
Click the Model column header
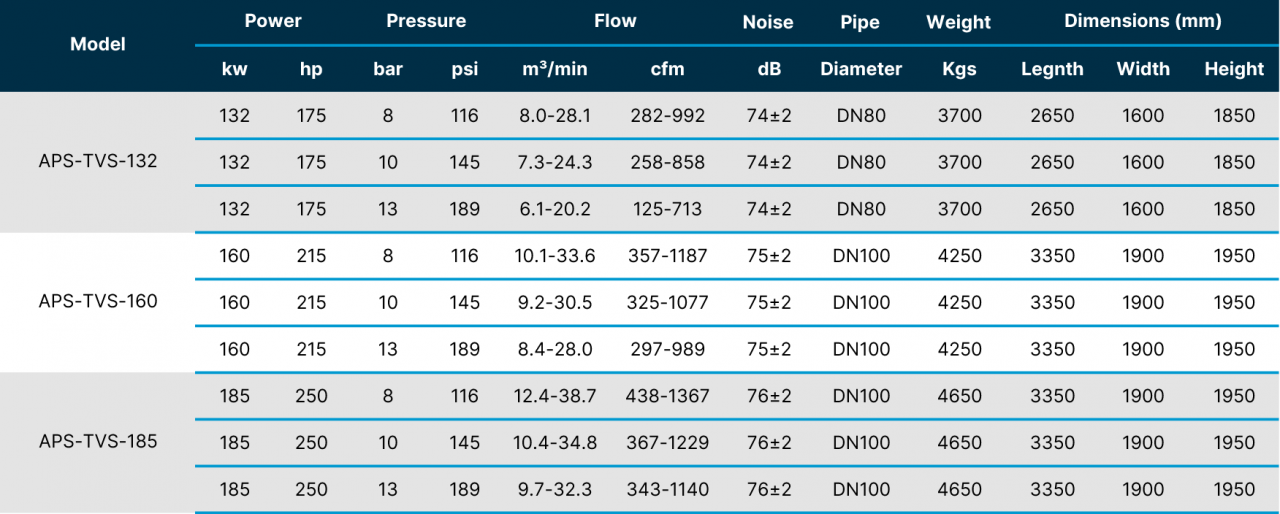[98, 45]
